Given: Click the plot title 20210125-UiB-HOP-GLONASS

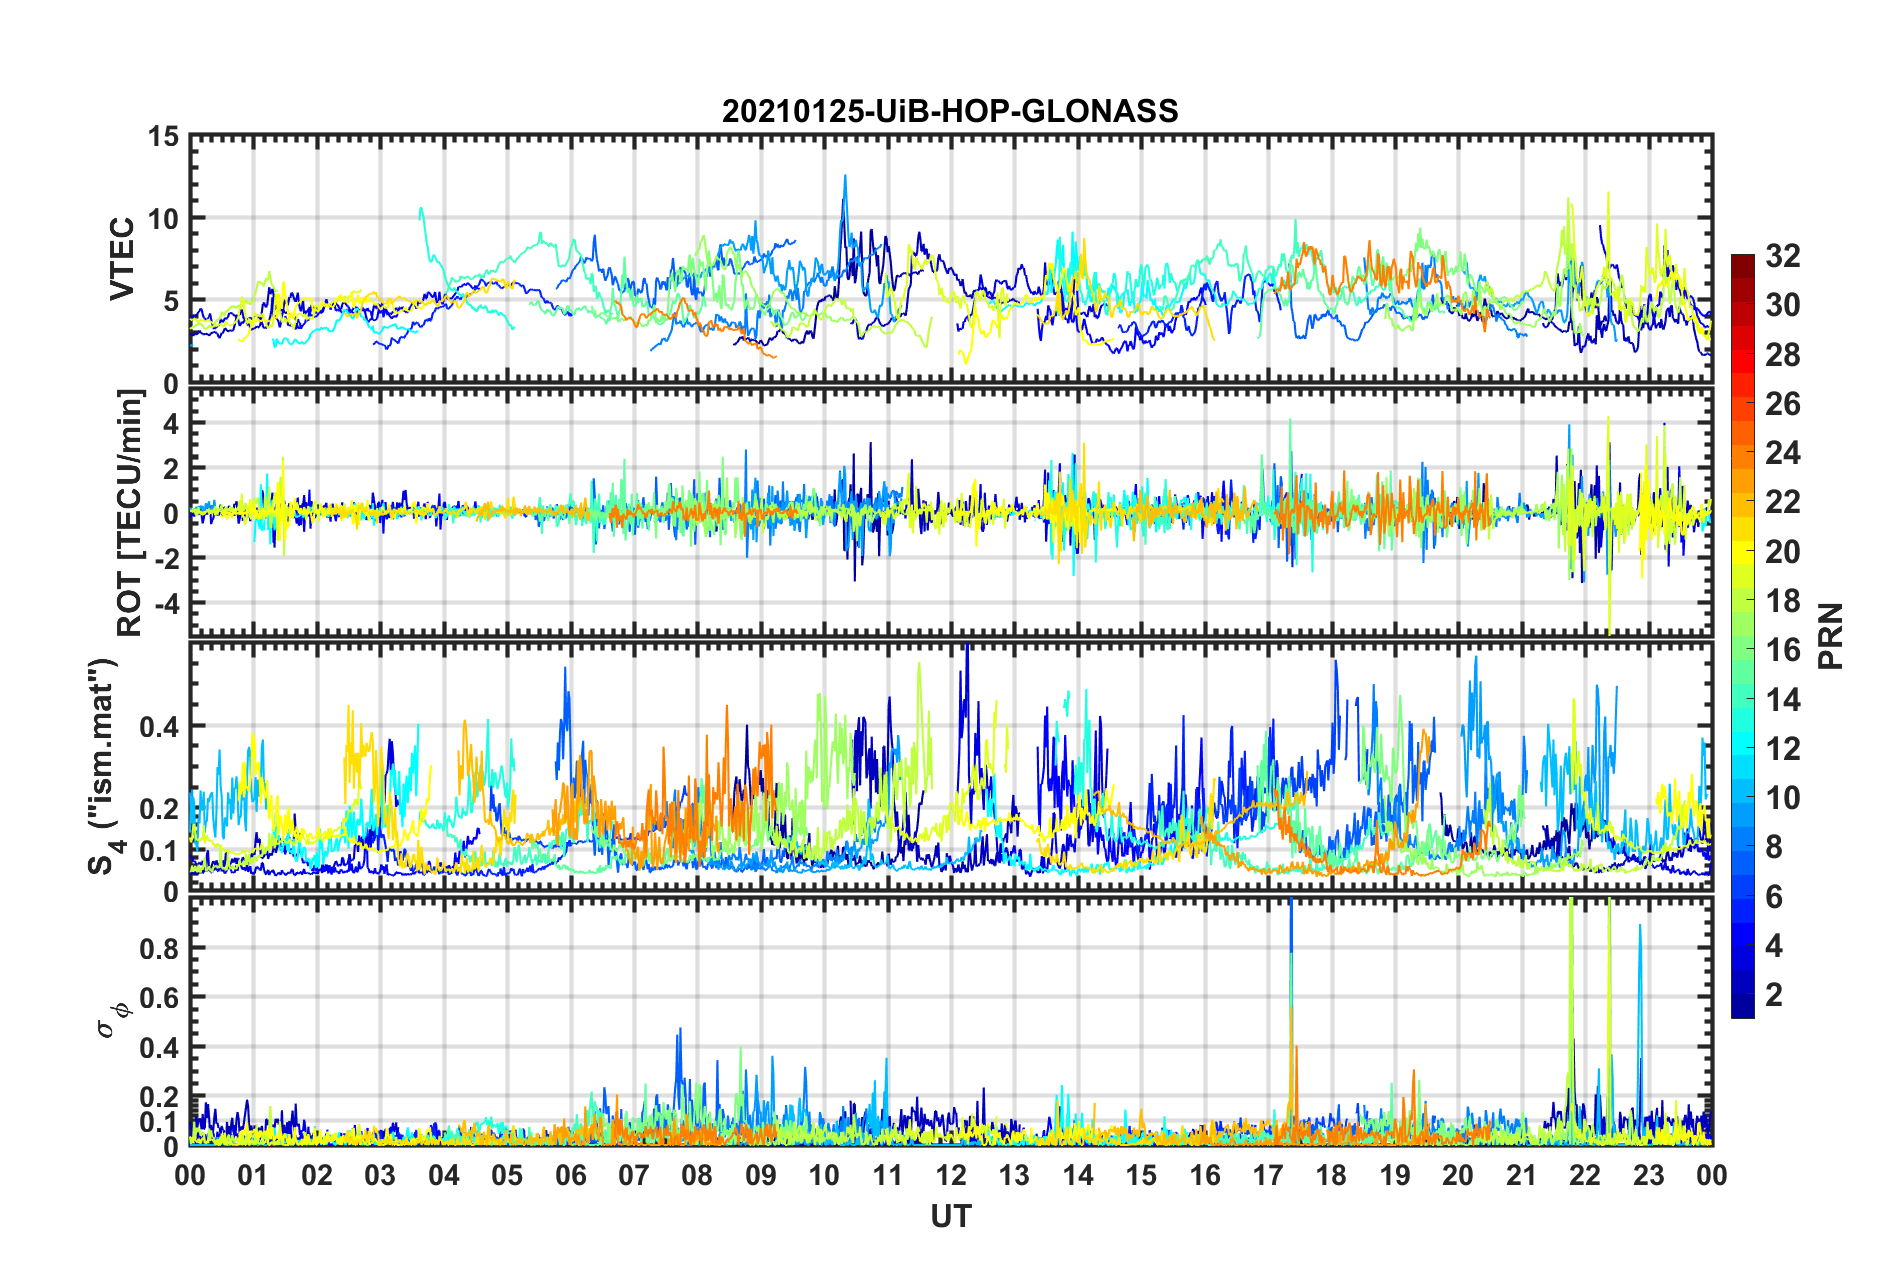Looking at the screenshot, I should point(950,110).
